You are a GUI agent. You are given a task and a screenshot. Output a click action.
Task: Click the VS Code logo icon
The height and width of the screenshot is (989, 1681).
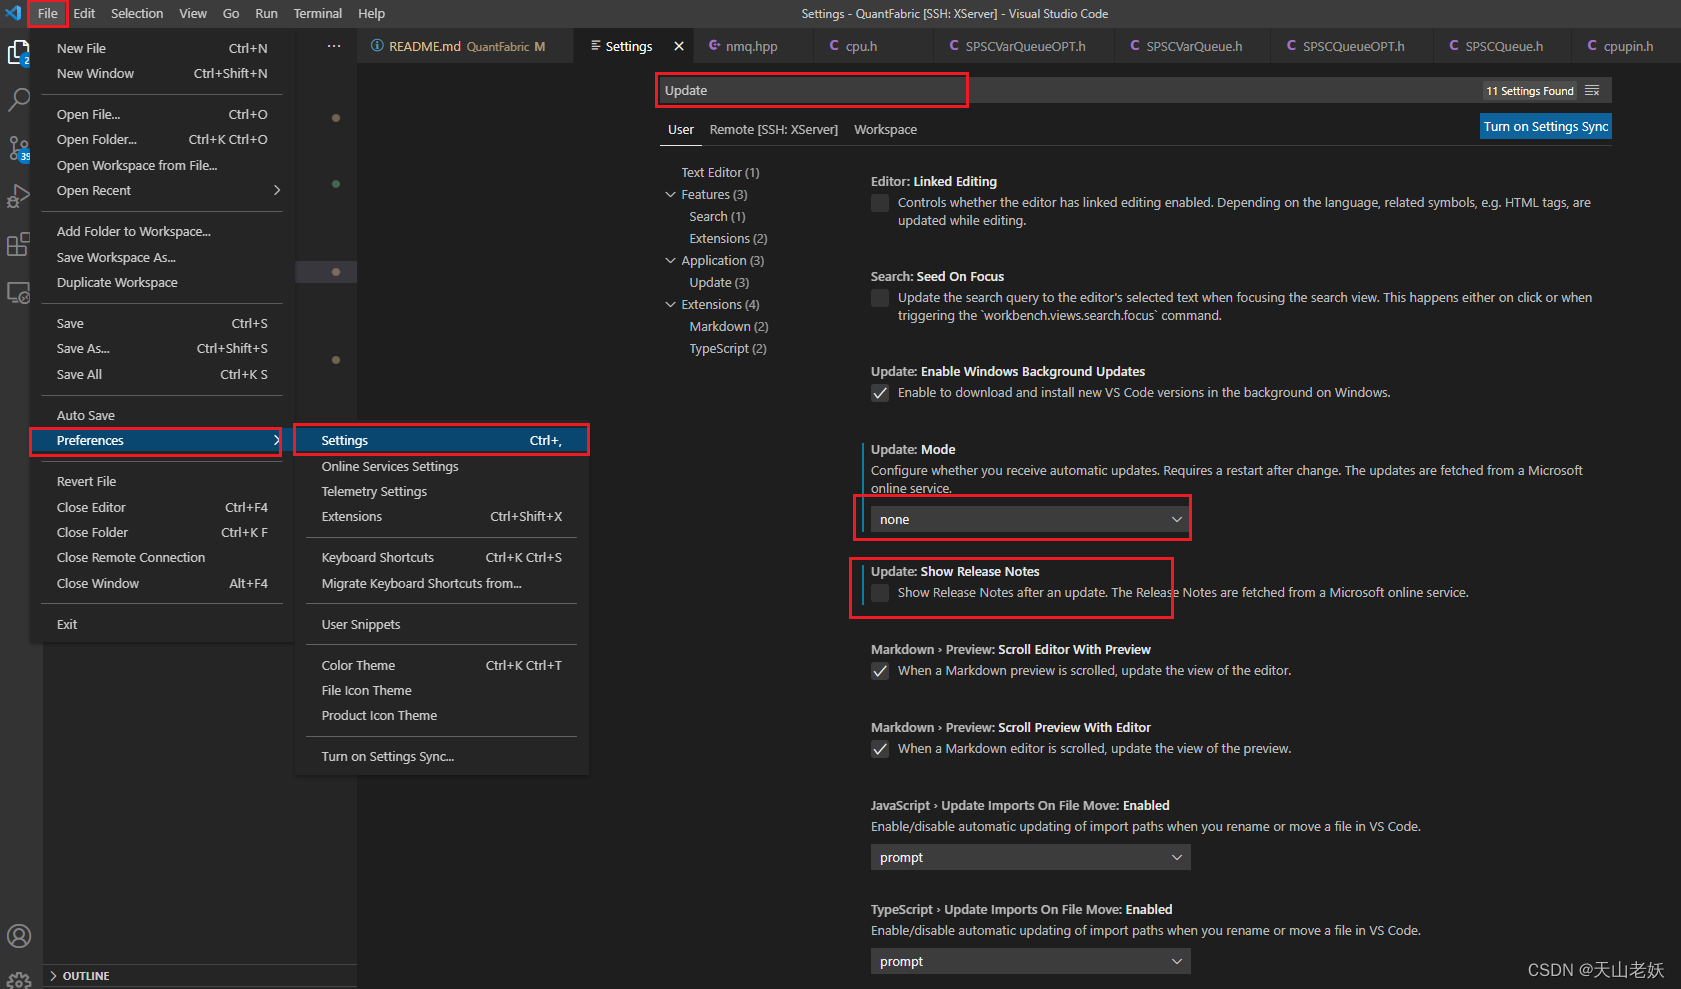pyautogui.click(x=13, y=13)
